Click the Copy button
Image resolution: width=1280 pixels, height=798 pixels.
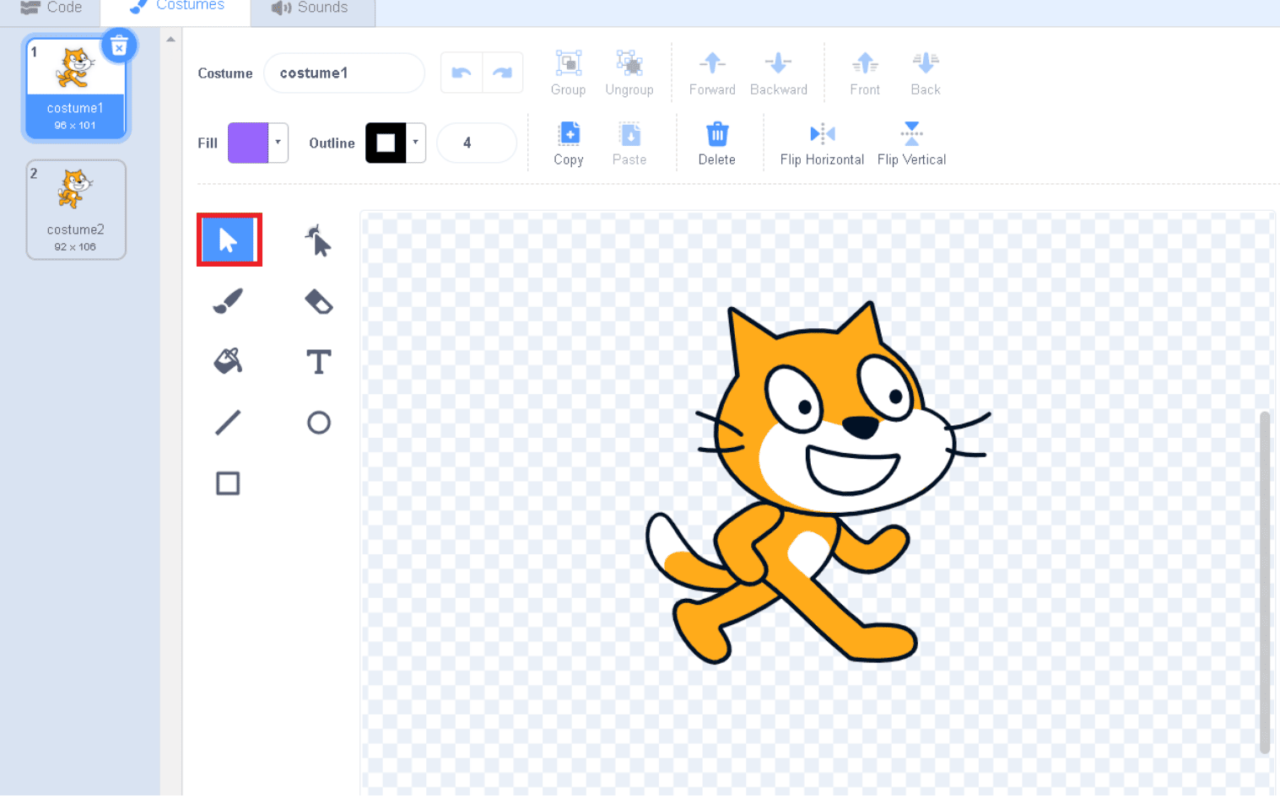(568, 142)
